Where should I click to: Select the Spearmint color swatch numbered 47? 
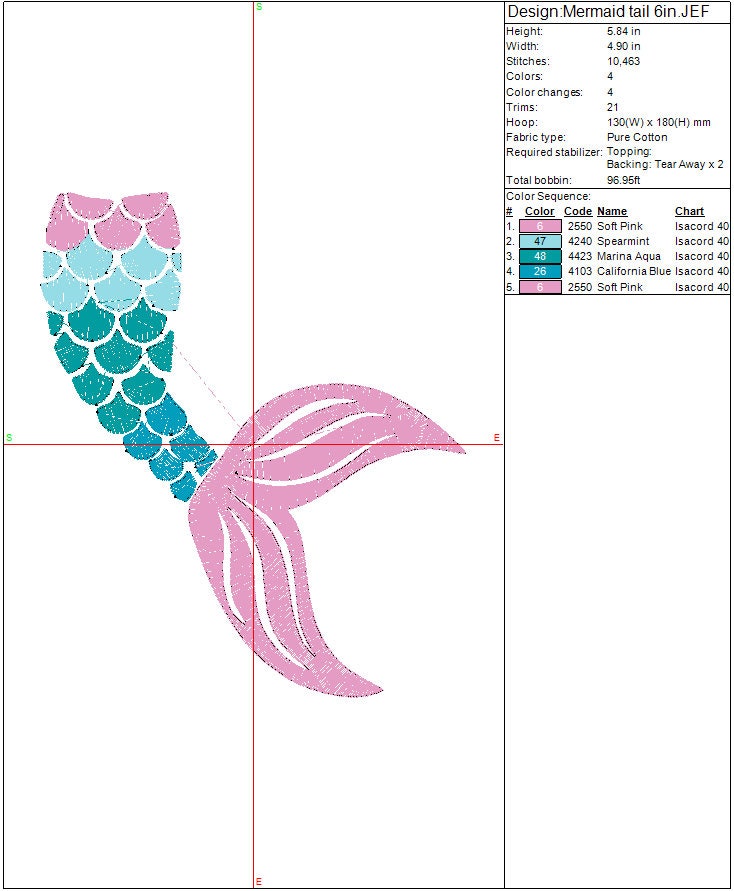[540, 242]
